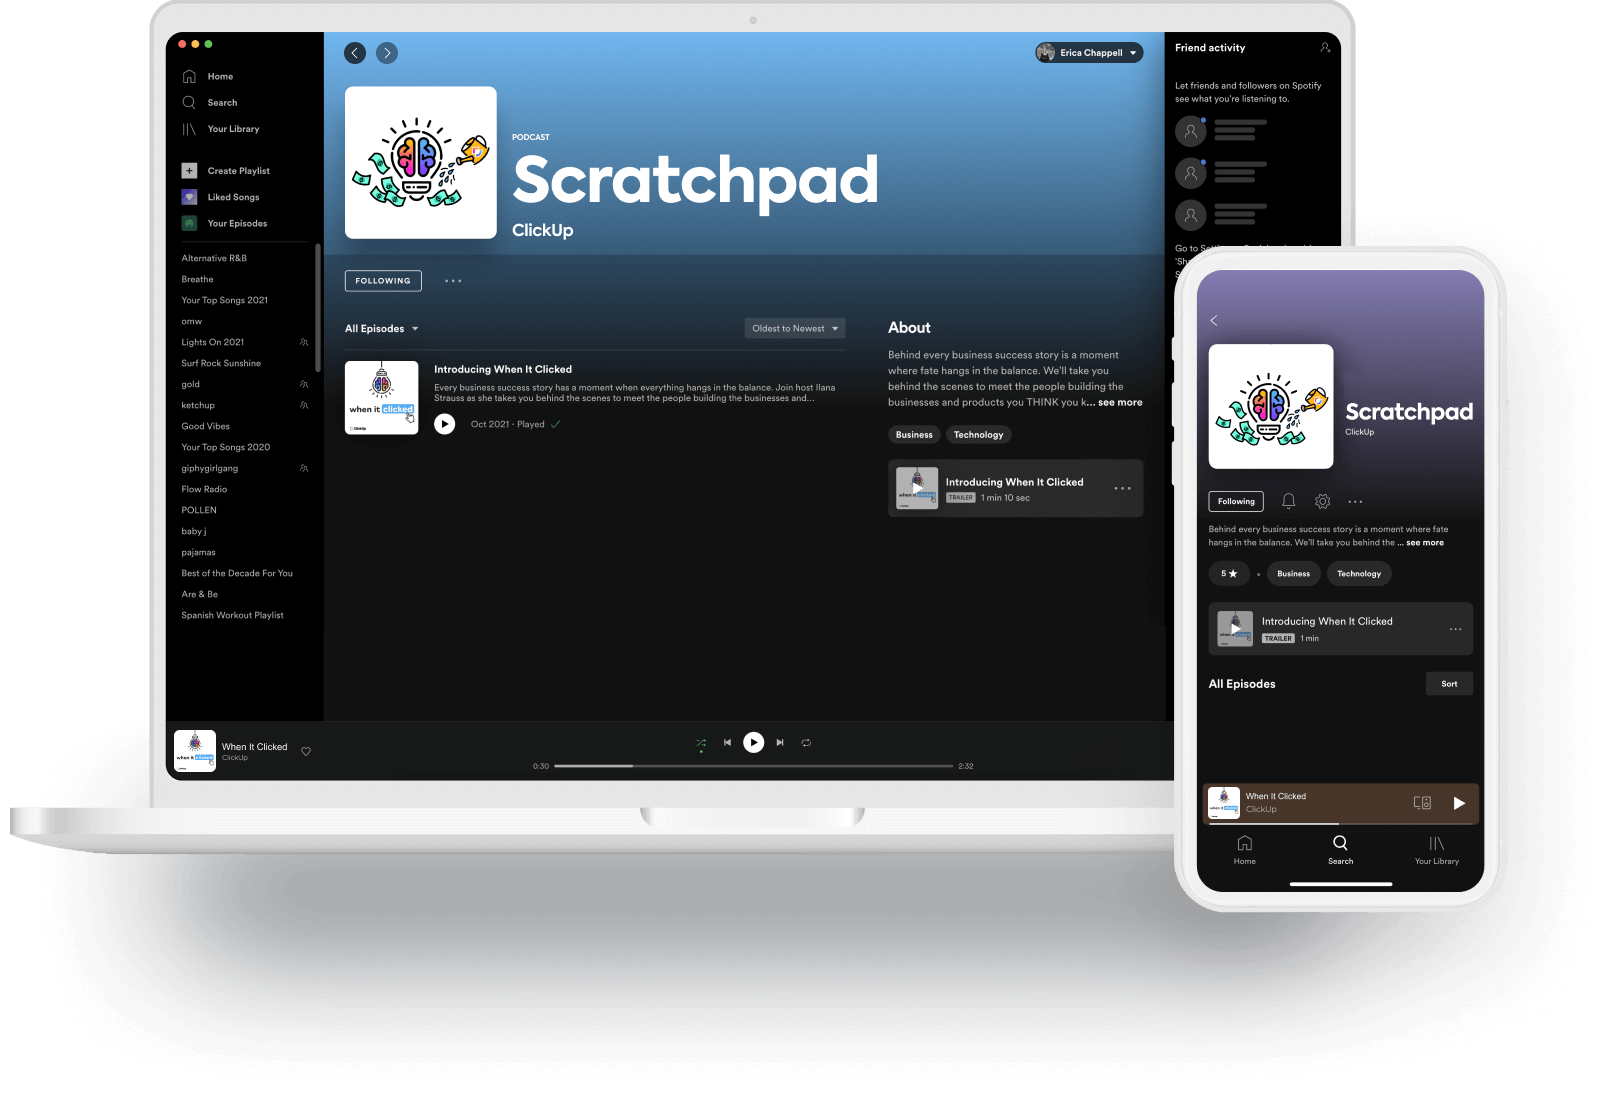Click collaborative icon beside gold playlist
Screen dimensions: 1619x1096
pyautogui.click(x=304, y=384)
